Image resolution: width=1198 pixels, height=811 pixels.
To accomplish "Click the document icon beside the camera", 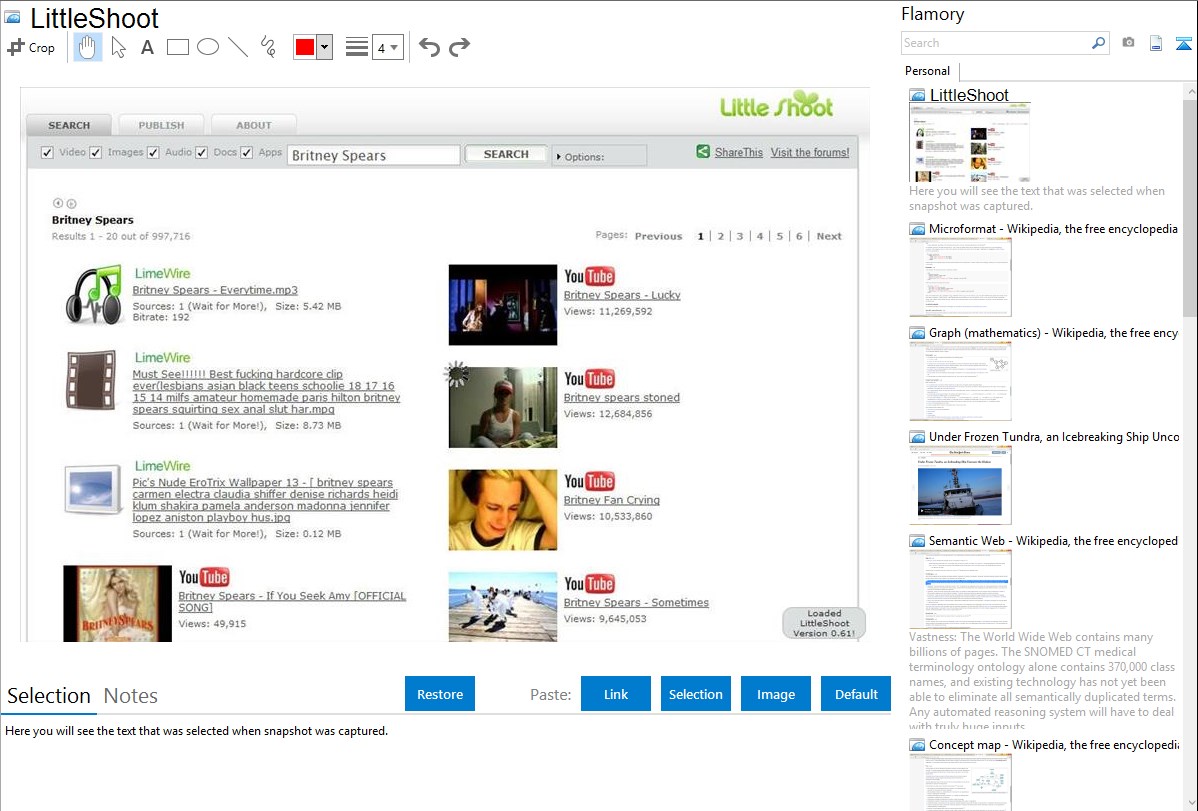I will (x=1156, y=43).
